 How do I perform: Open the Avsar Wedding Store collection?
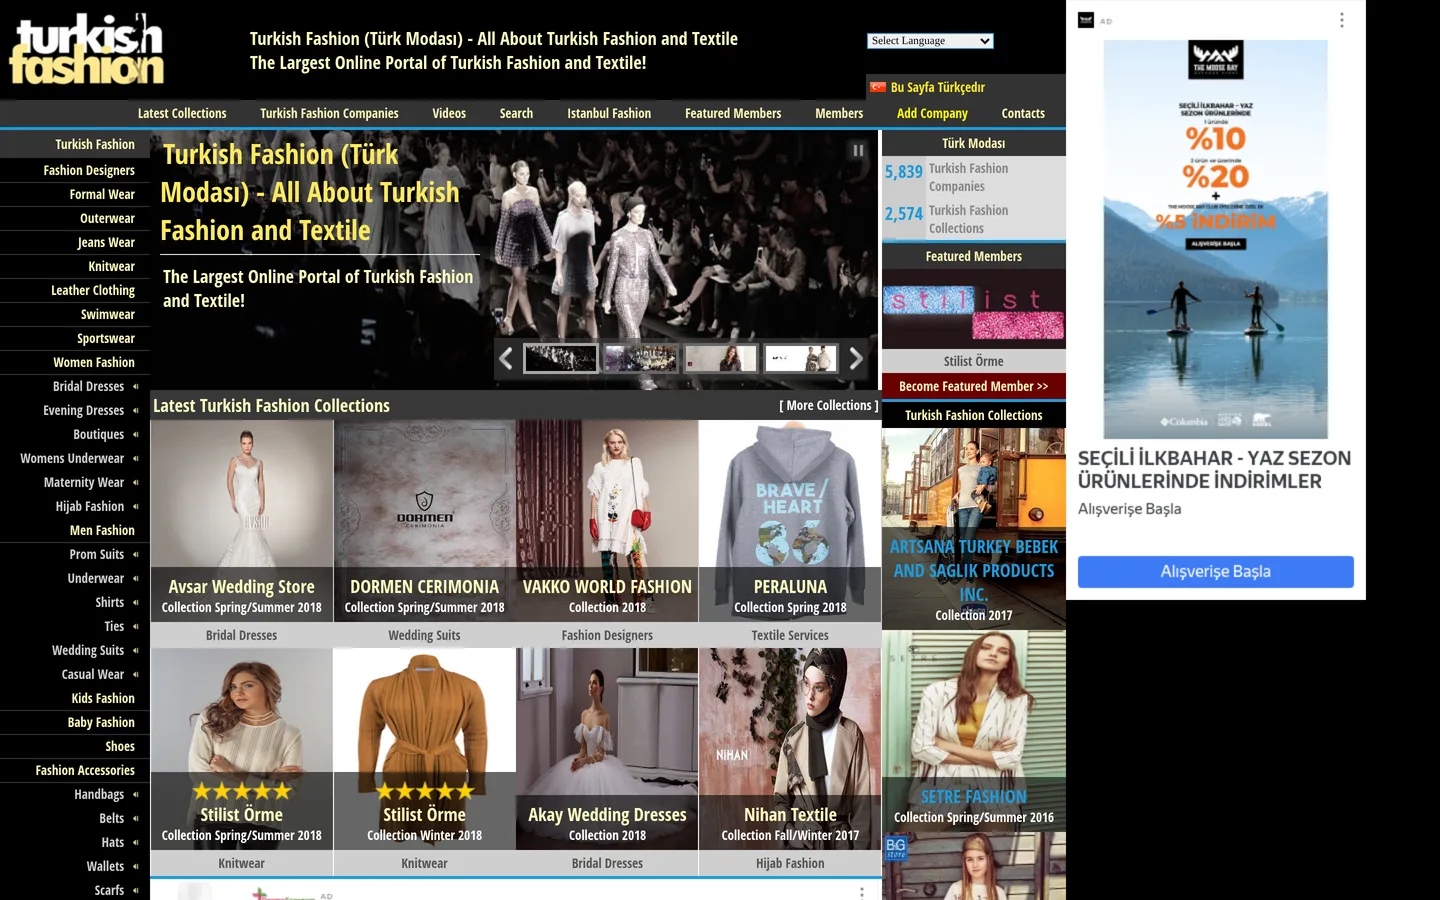(242, 521)
